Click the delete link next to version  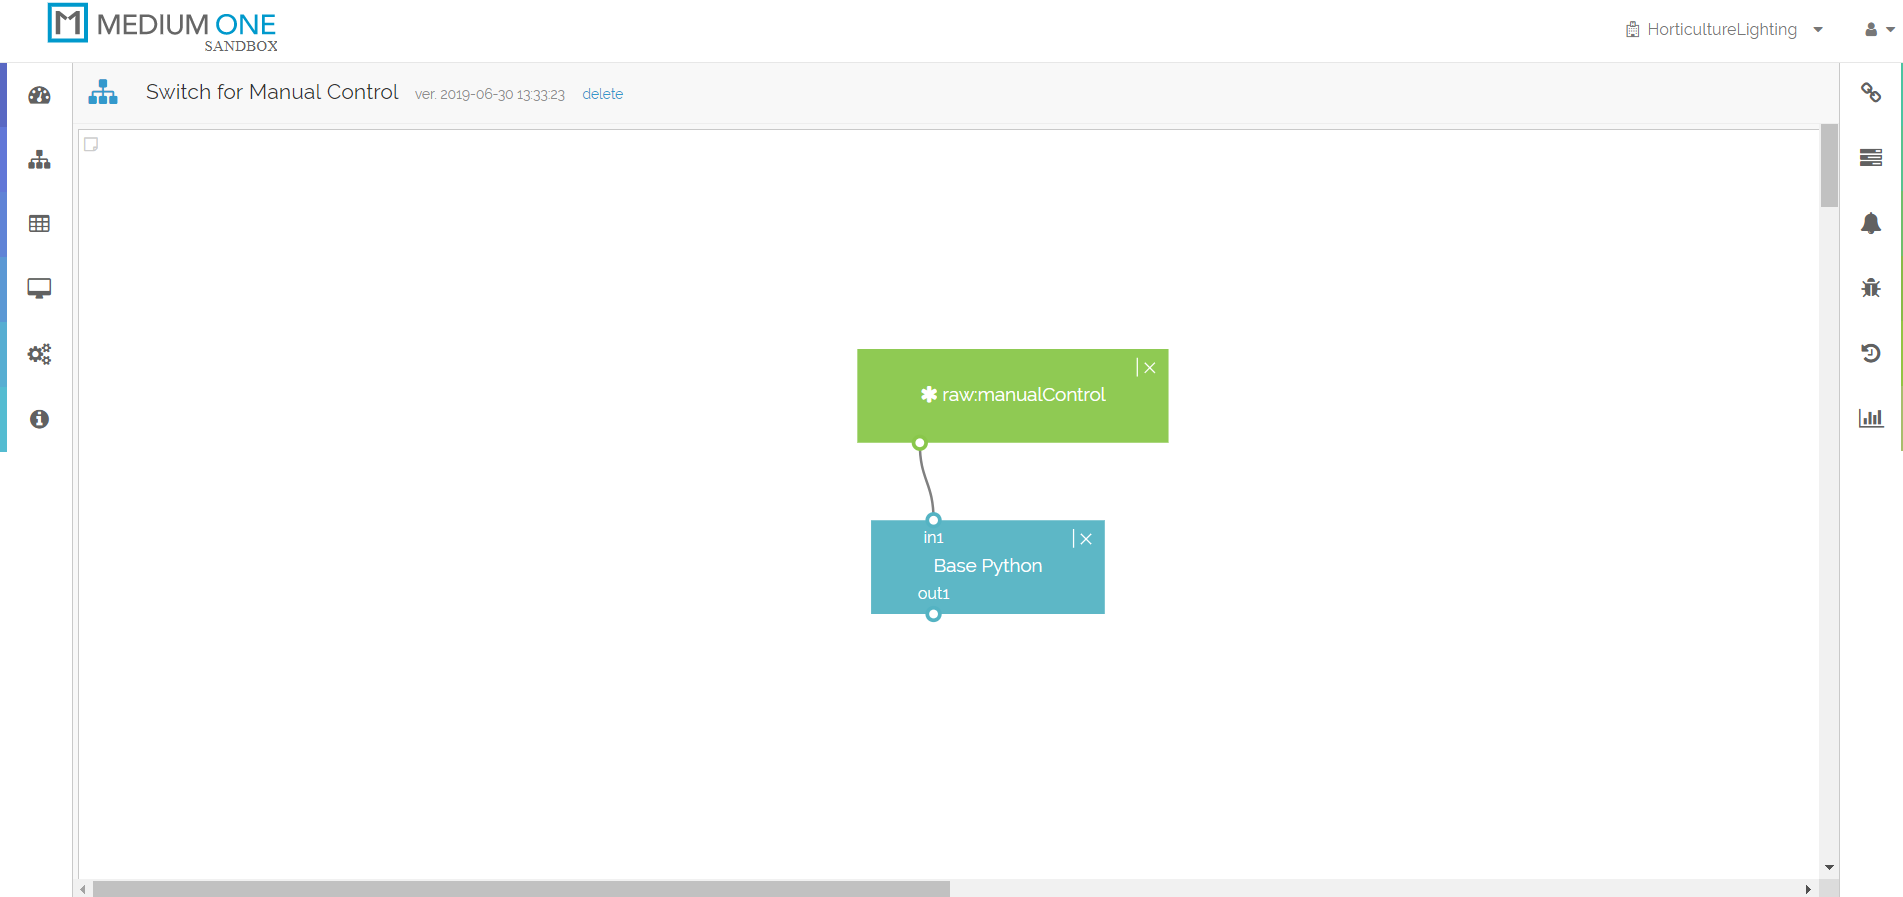[x=602, y=94]
